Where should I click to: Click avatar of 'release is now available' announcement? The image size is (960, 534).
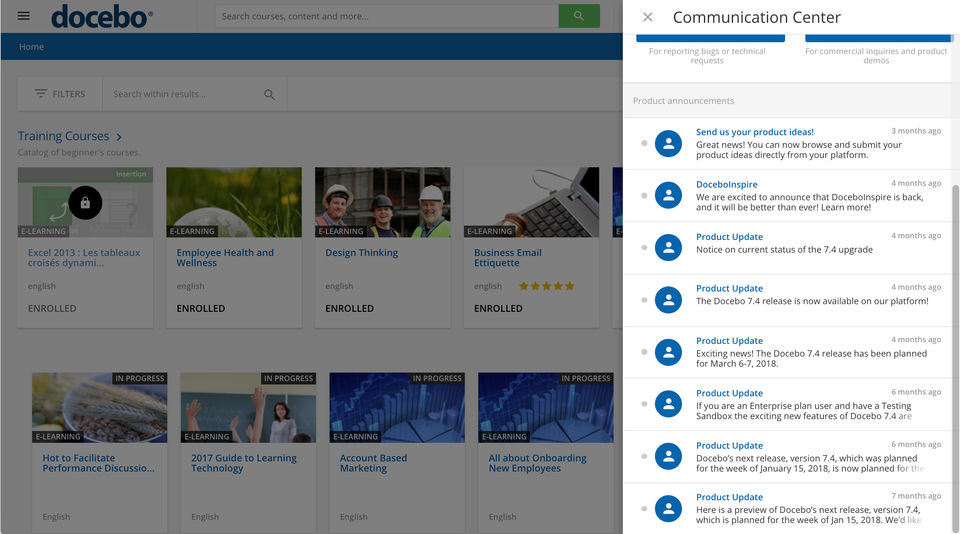tap(668, 300)
